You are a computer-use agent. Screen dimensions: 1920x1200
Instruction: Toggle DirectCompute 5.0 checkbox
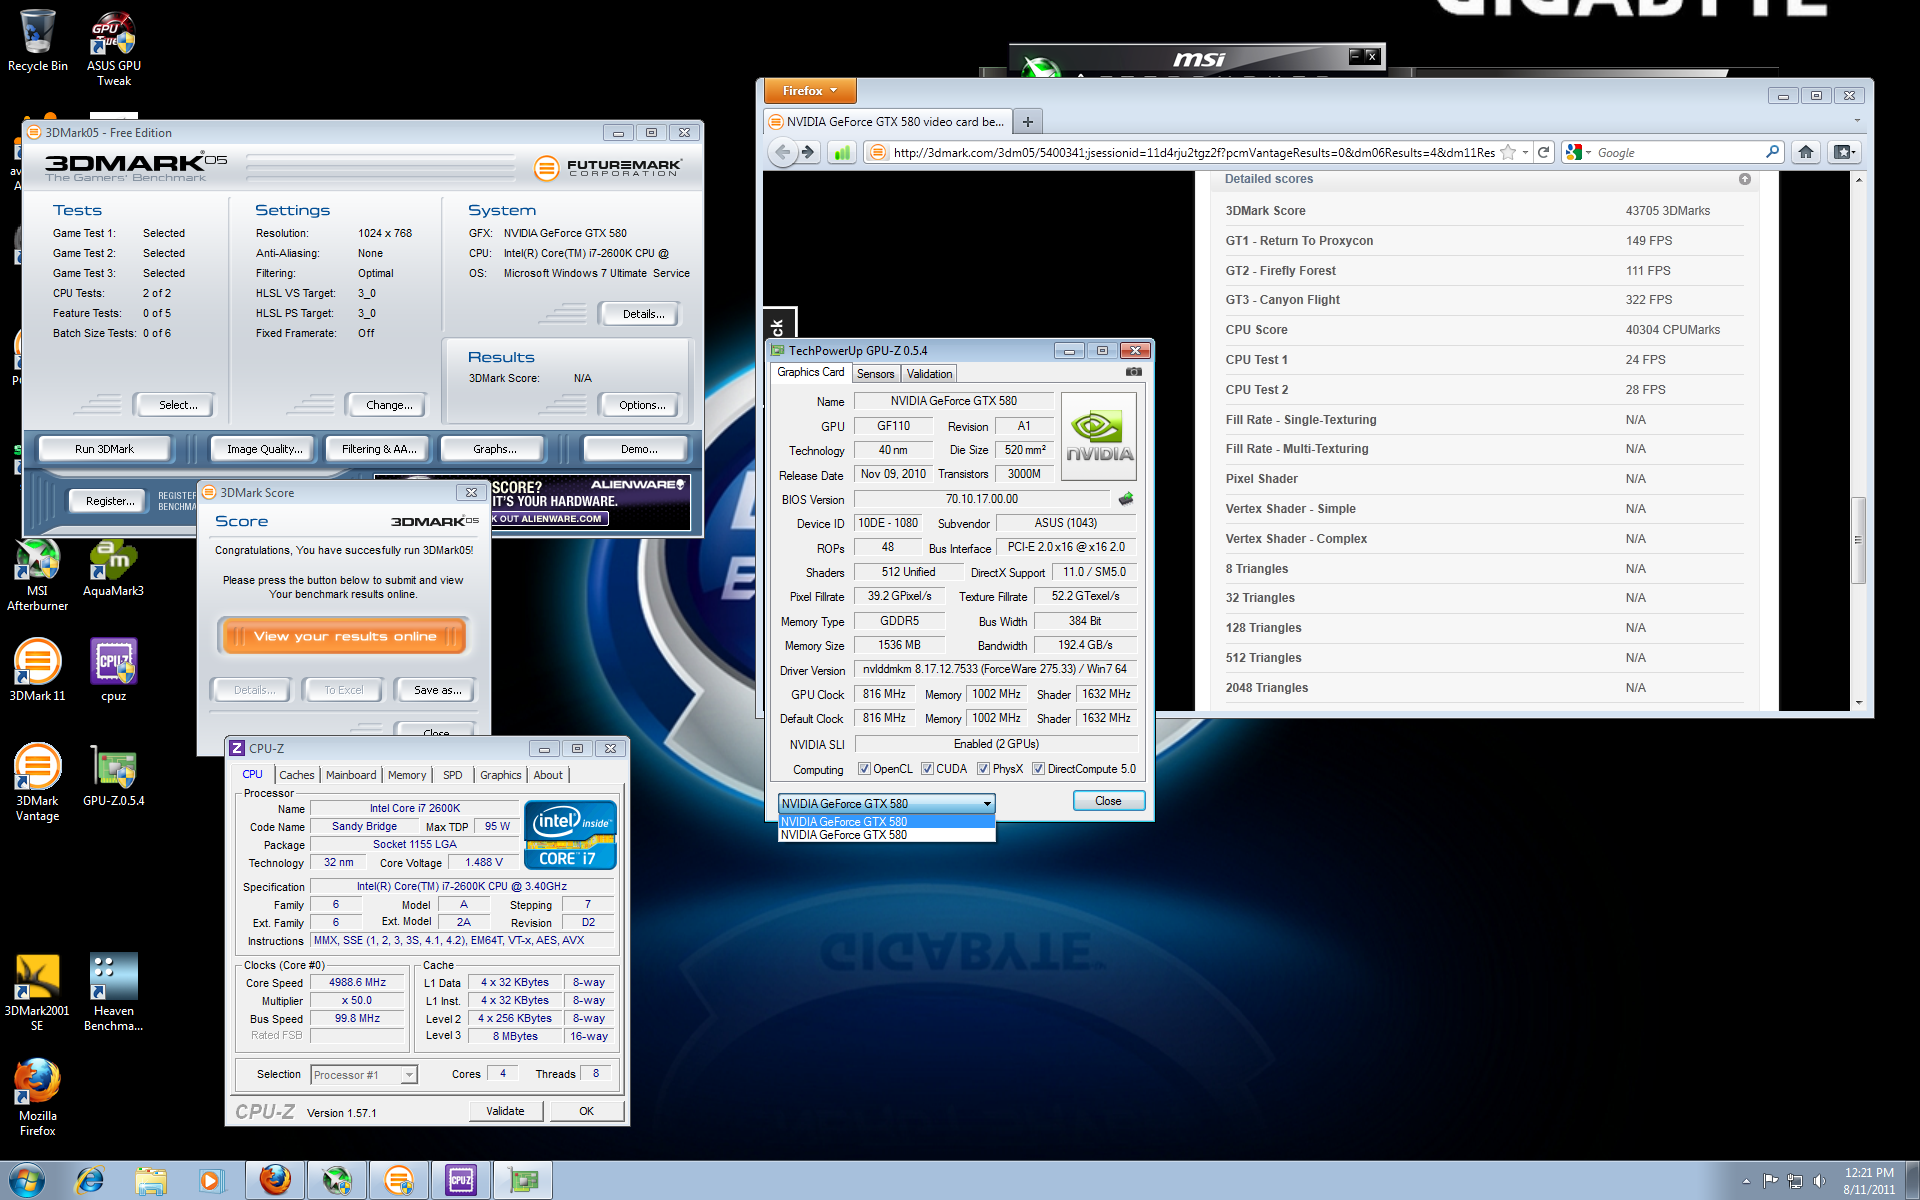(x=1038, y=769)
